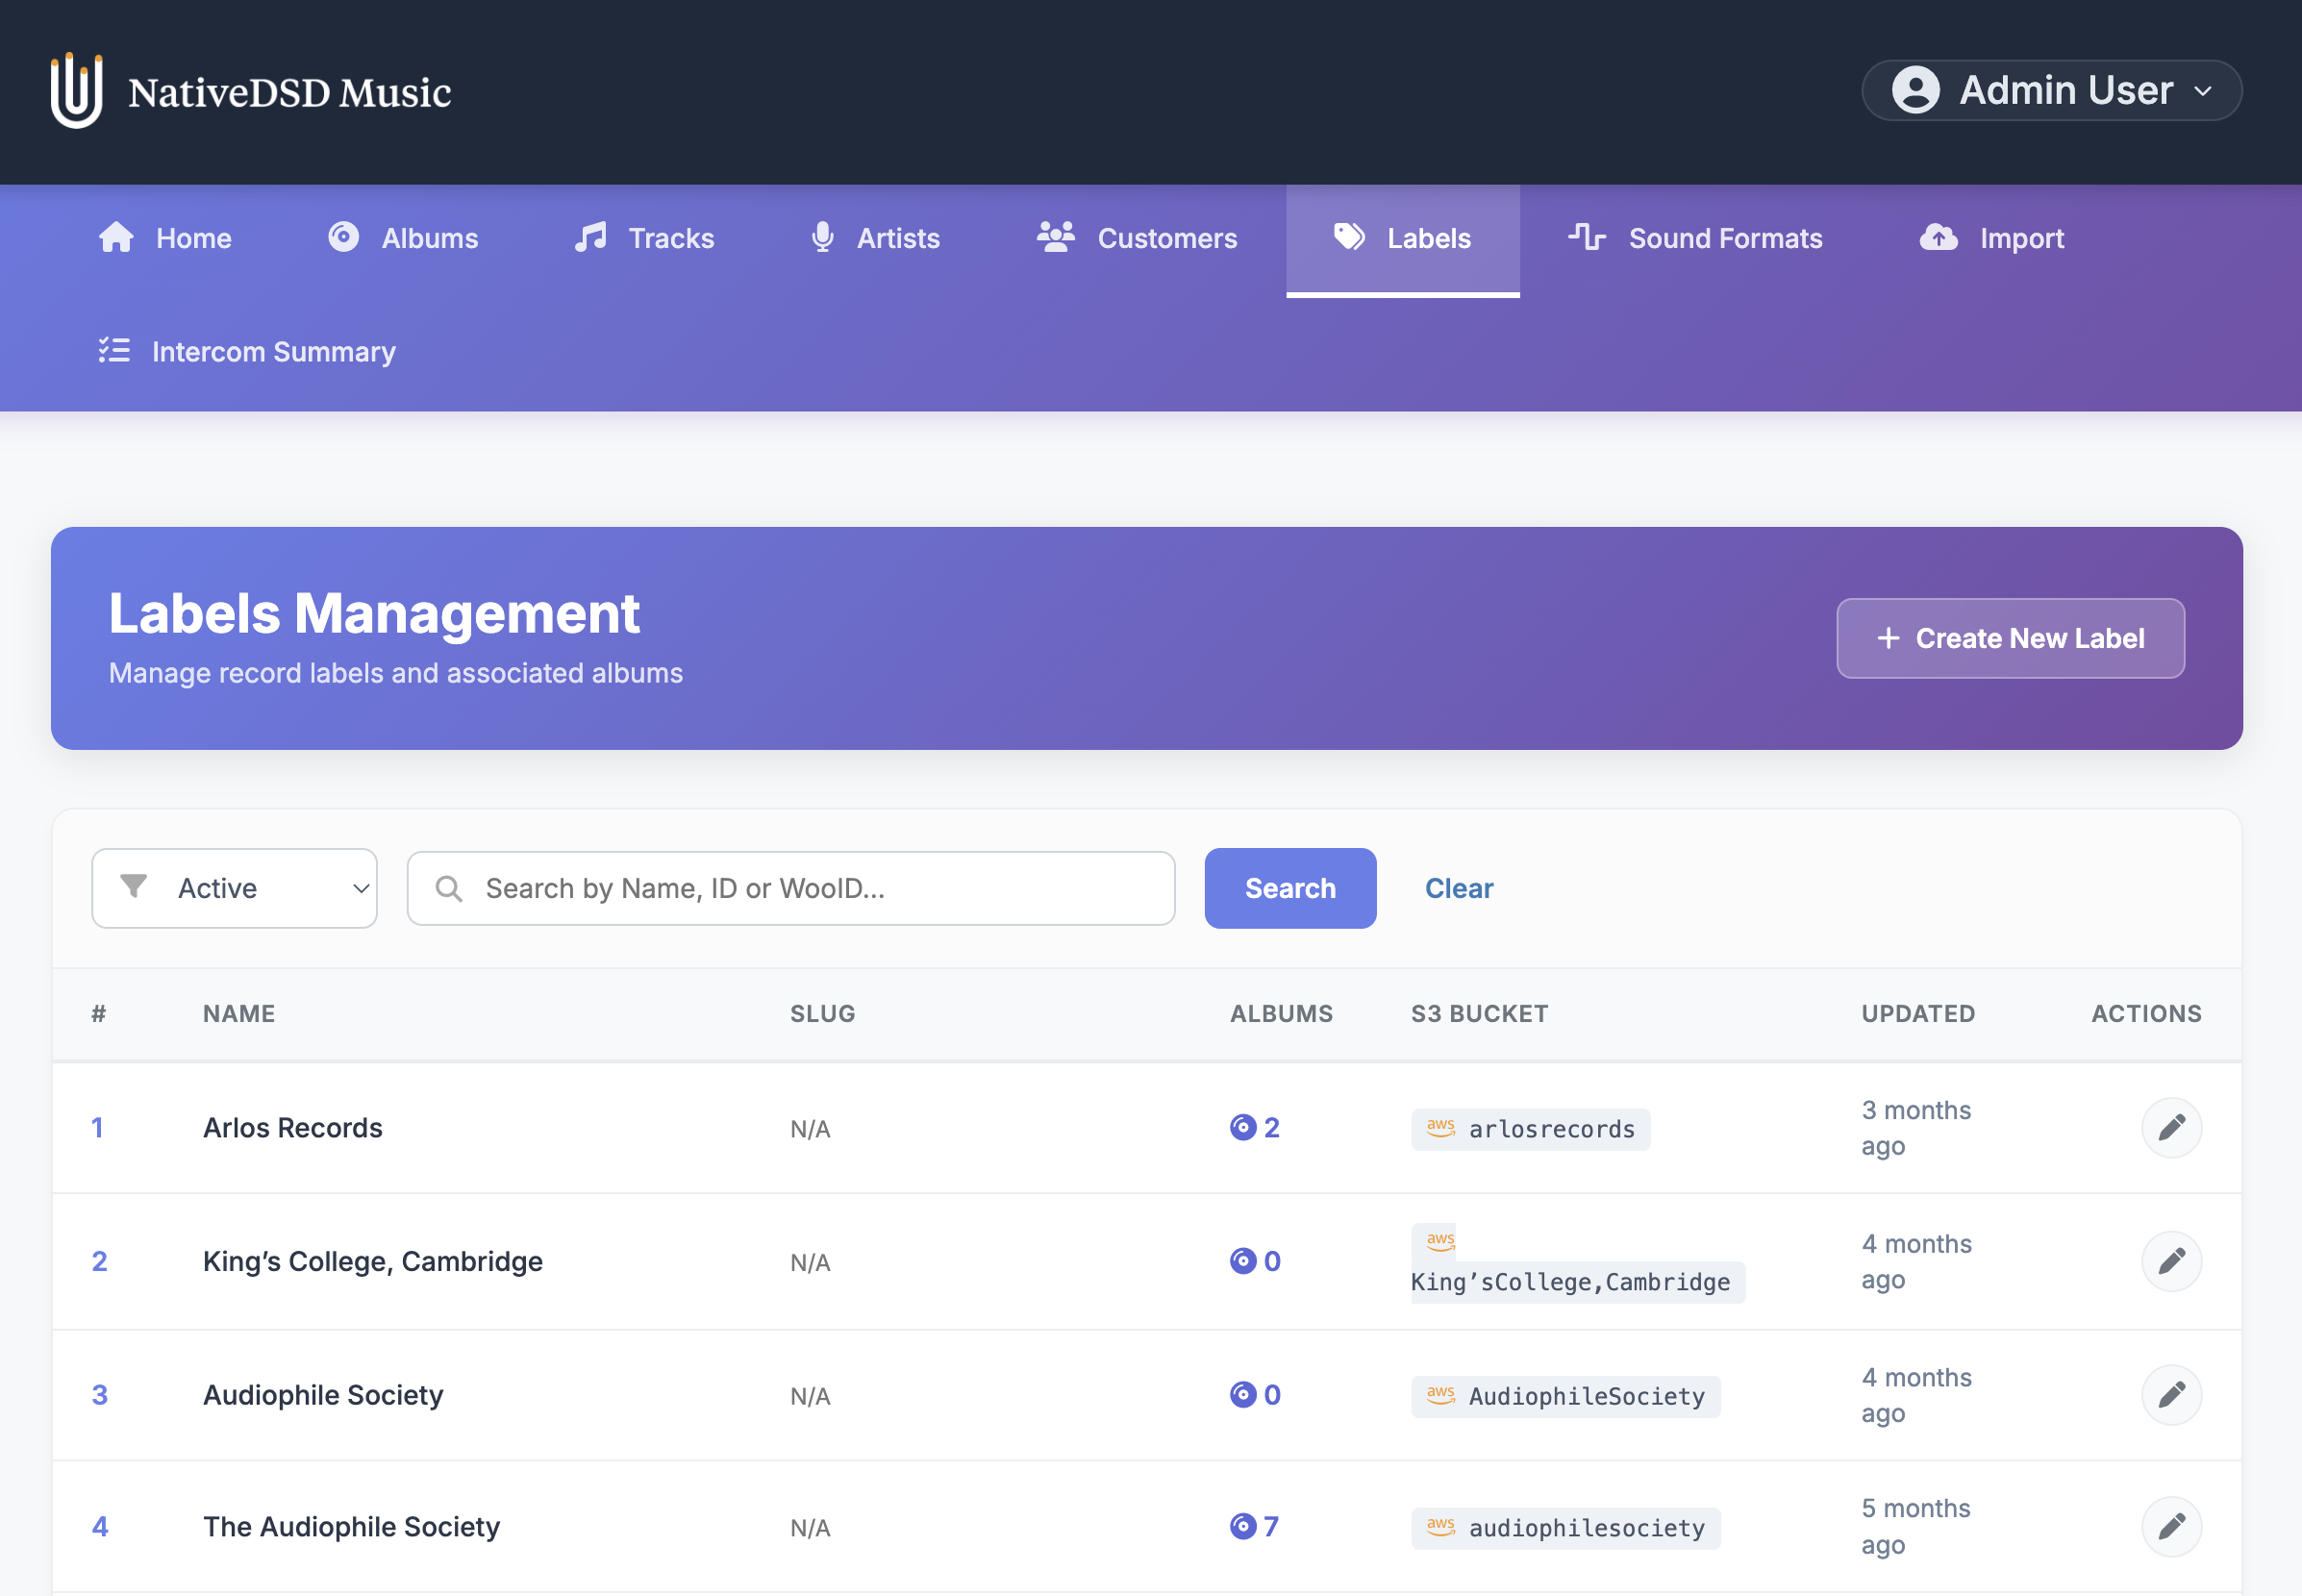Viewport: 2302px width, 1596px height.
Task: Click the NativeDSD Music logo icon
Action: click(75, 91)
